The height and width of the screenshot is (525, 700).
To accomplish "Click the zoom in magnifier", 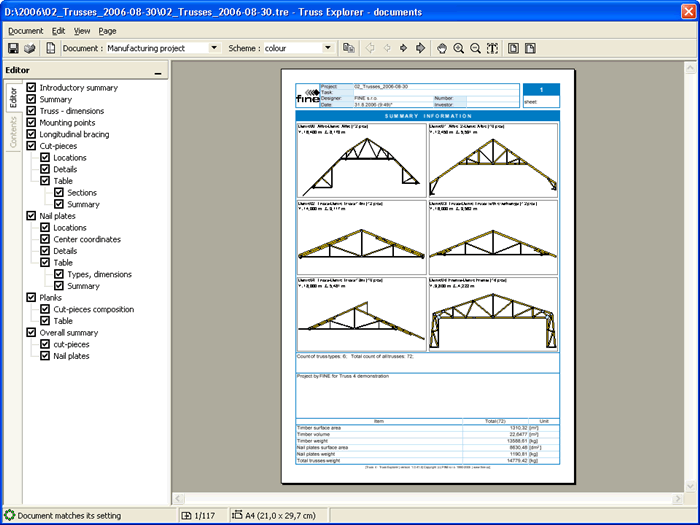I will click(x=458, y=48).
